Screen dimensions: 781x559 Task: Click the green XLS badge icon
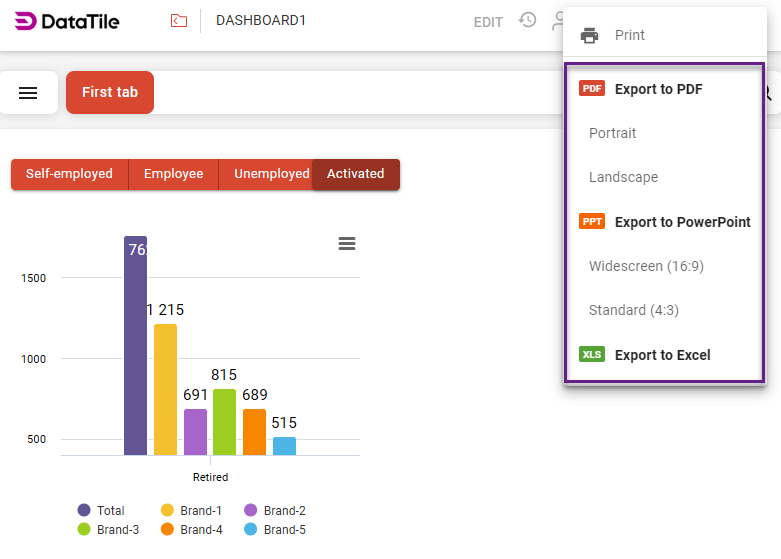click(592, 355)
